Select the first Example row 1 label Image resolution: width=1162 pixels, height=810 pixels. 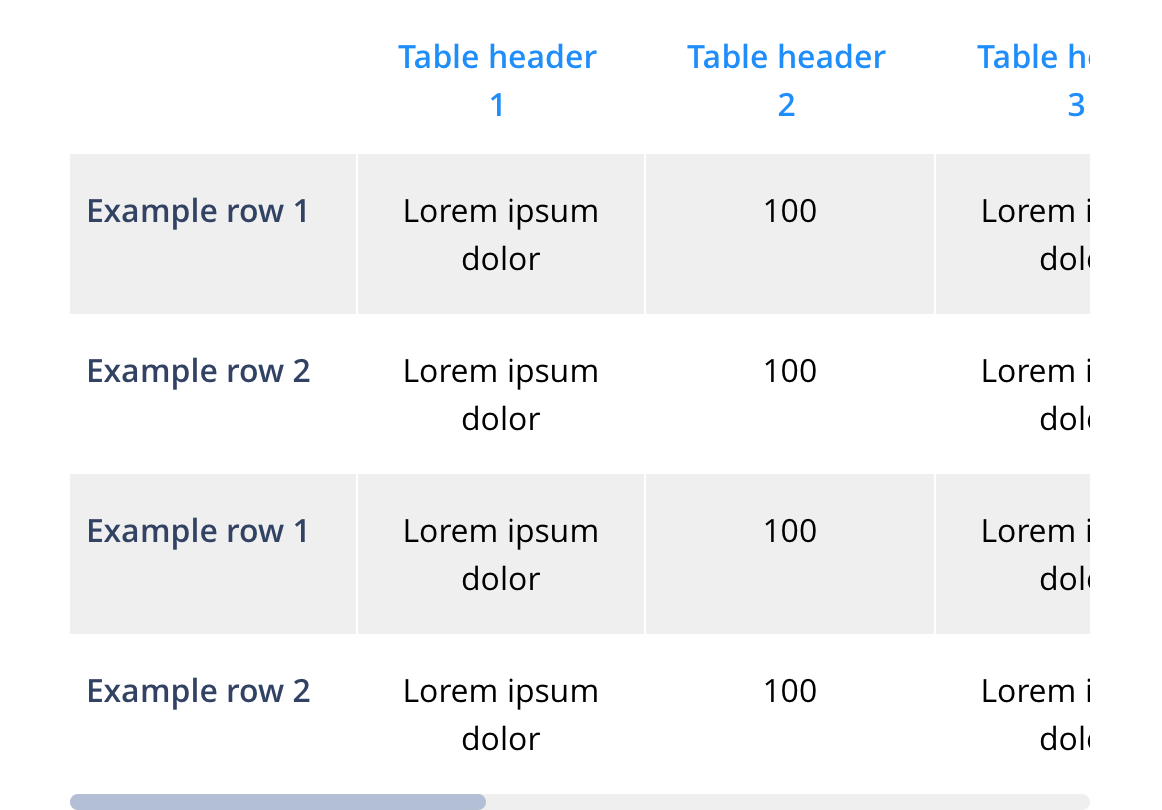click(197, 211)
